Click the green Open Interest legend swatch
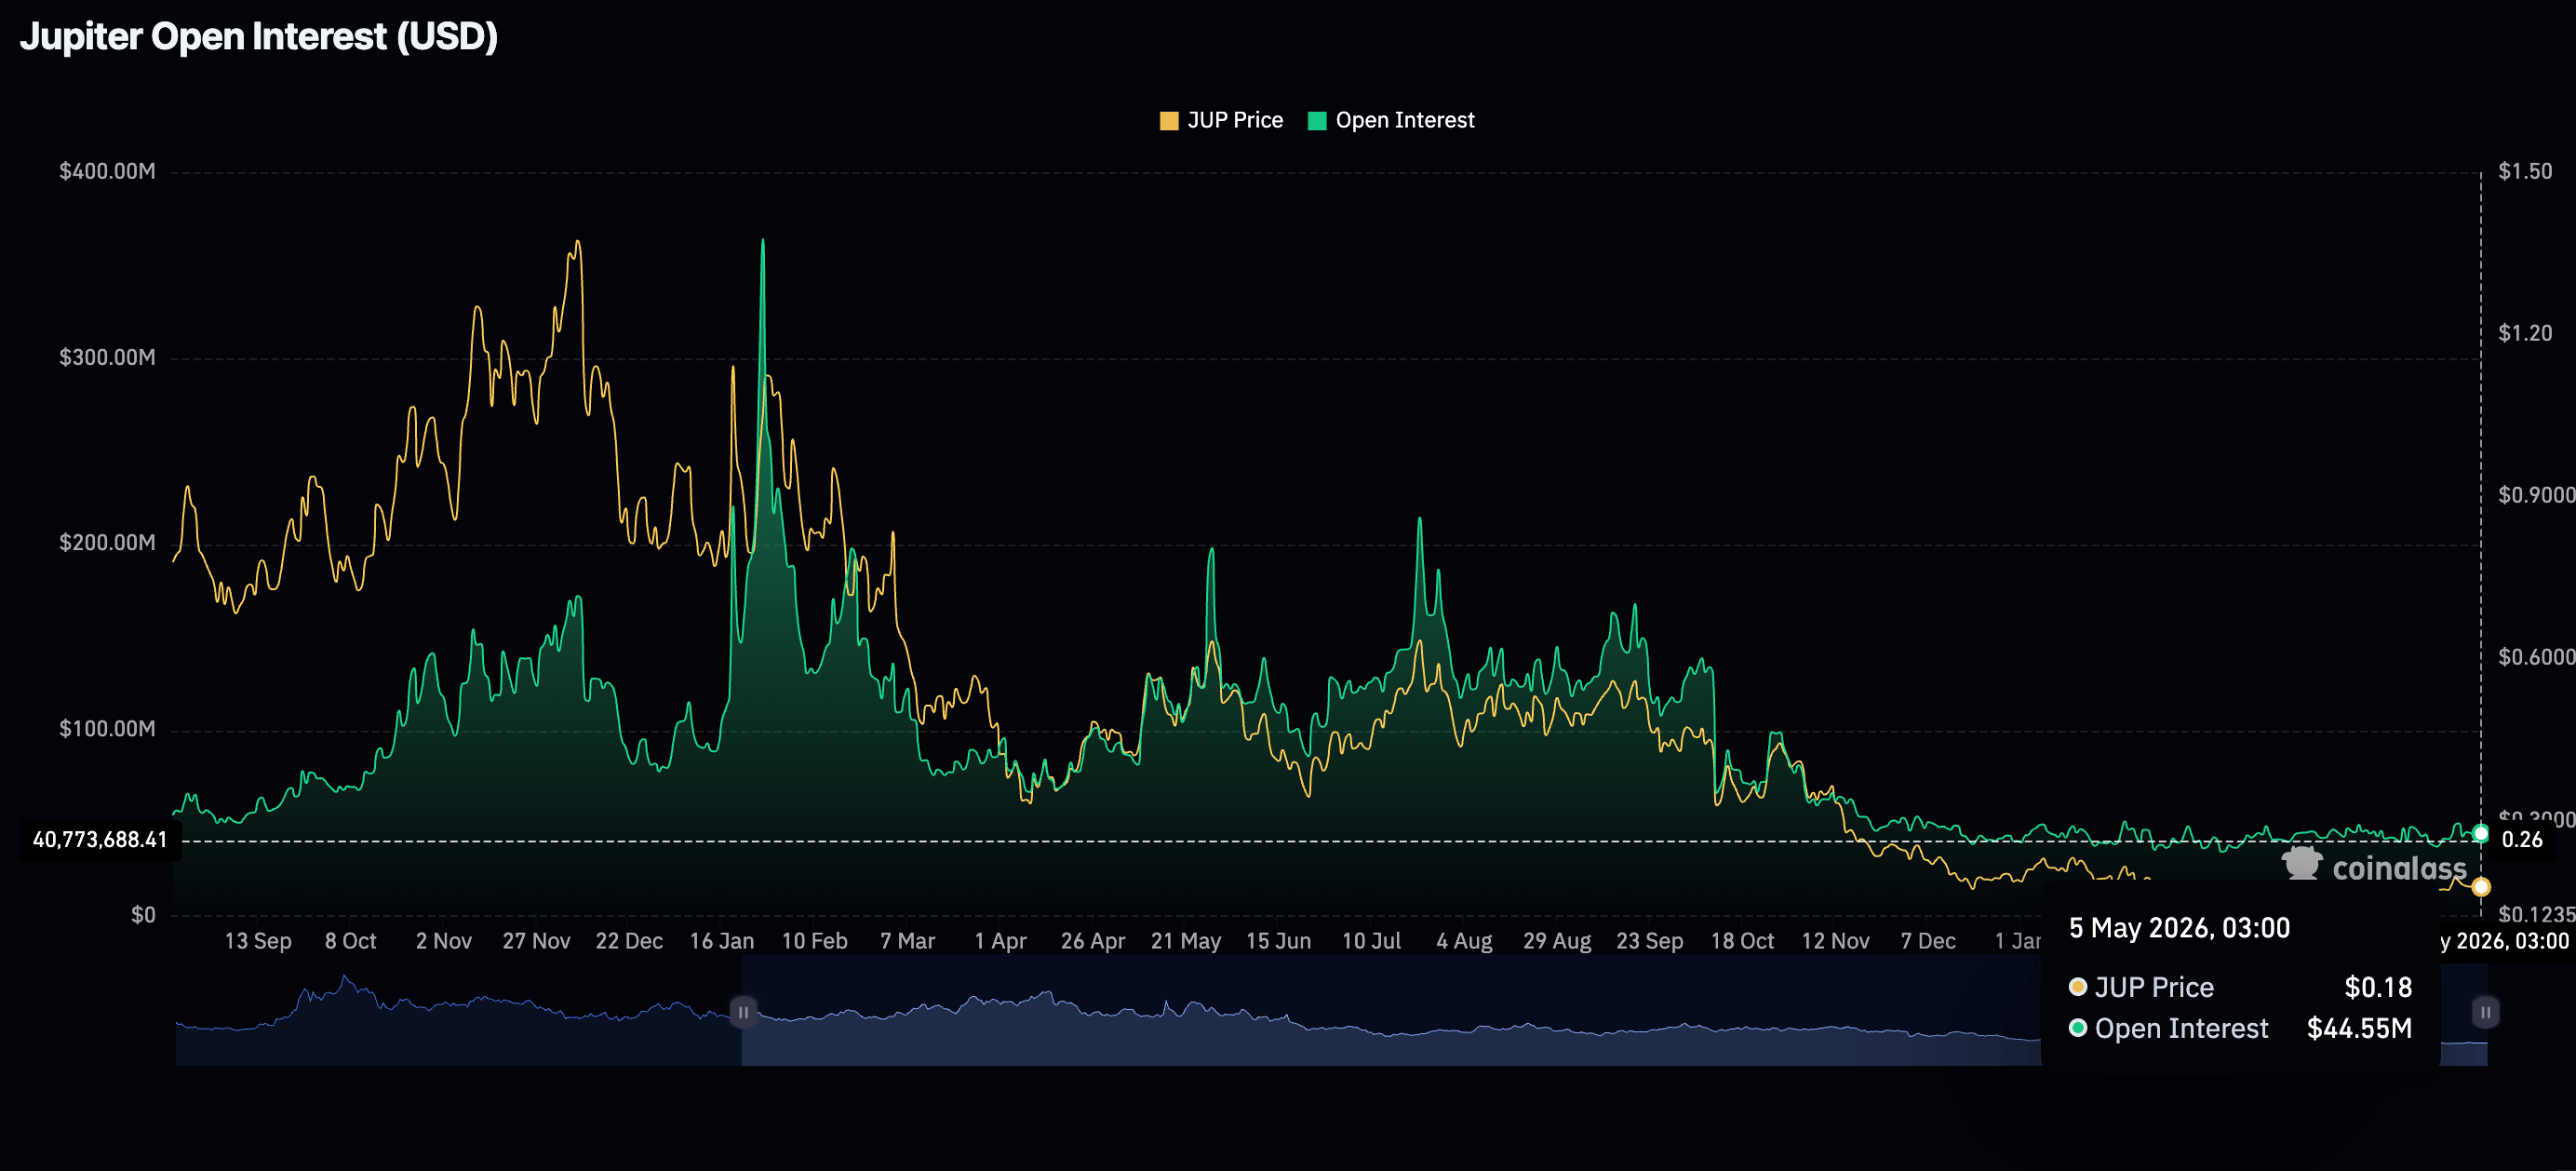Image resolution: width=2576 pixels, height=1171 pixels. pyautogui.click(x=1317, y=121)
